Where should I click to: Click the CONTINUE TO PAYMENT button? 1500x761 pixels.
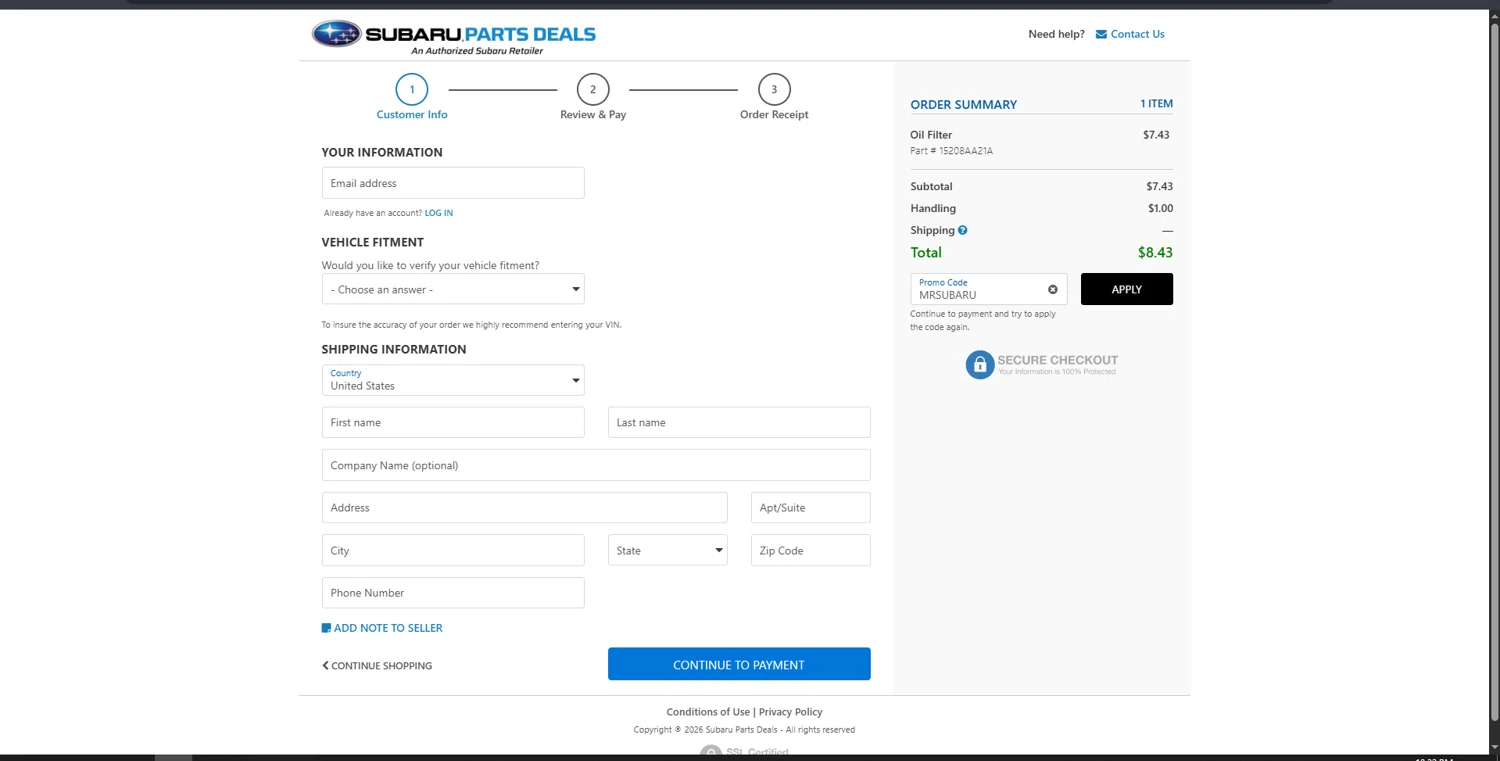(739, 664)
